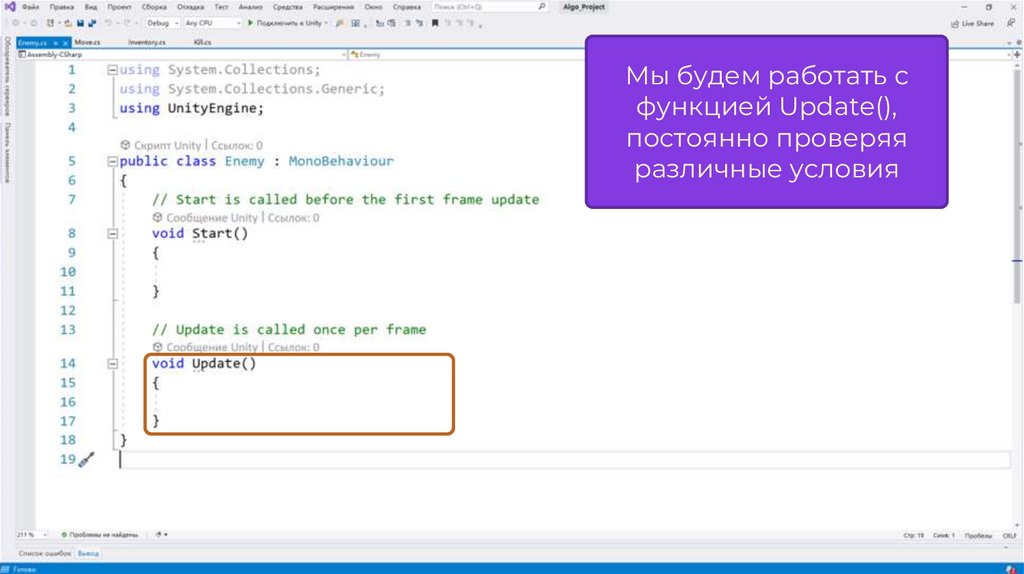
Task: Click Готово status bar text
Action: pos(24,569)
